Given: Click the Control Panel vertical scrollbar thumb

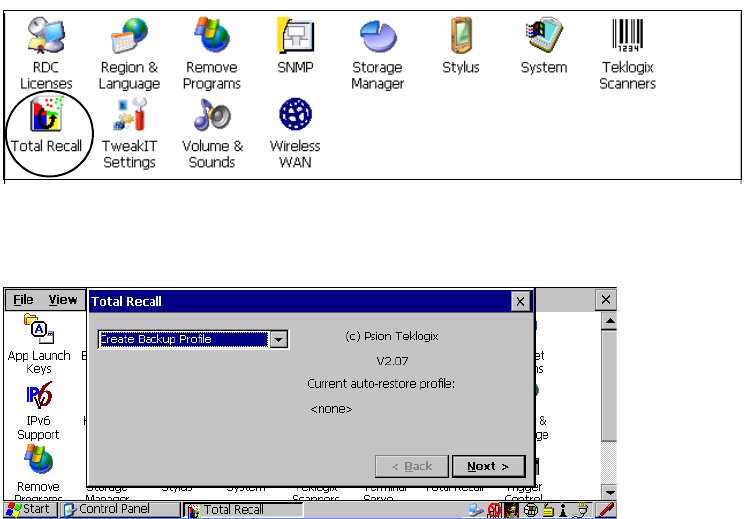Looking at the screenshot, I should tap(609, 386).
